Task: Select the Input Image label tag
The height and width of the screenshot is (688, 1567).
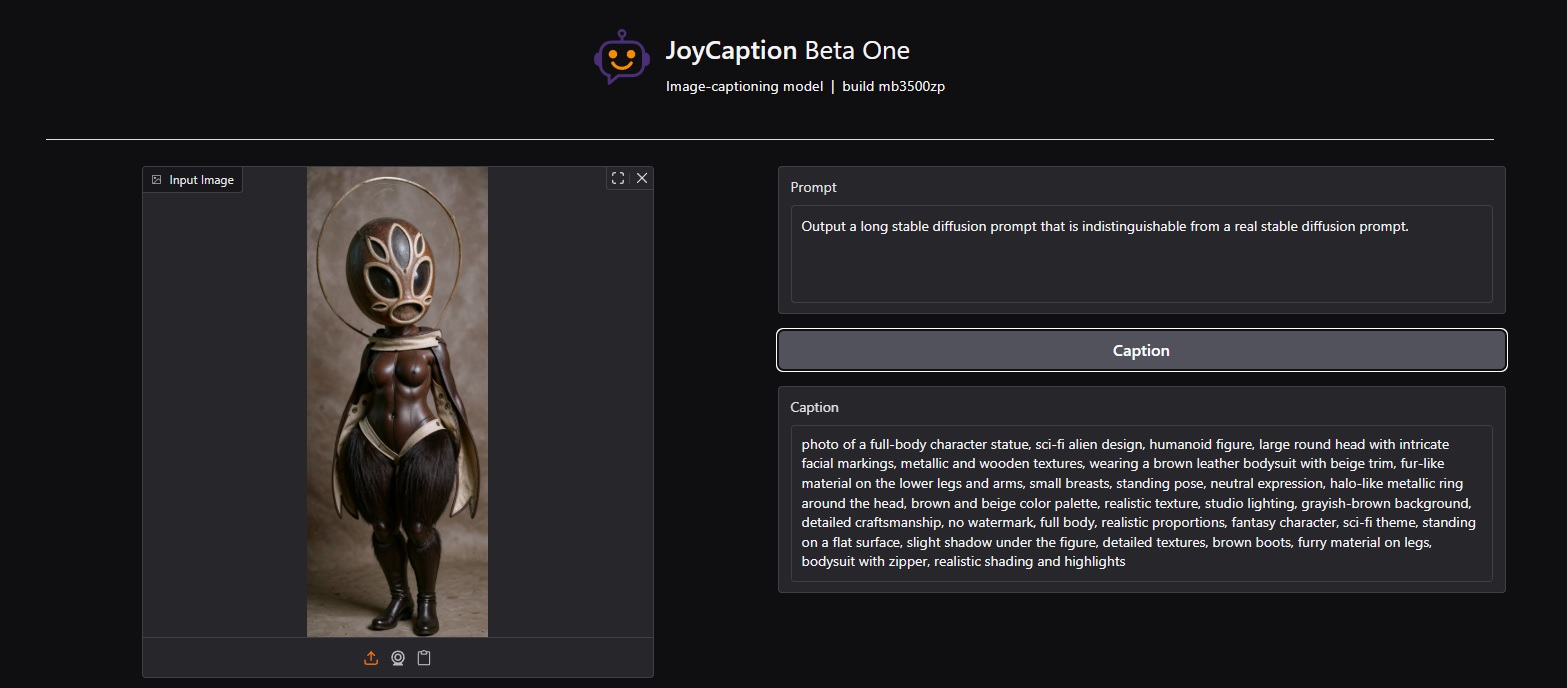Action: [x=201, y=180]
